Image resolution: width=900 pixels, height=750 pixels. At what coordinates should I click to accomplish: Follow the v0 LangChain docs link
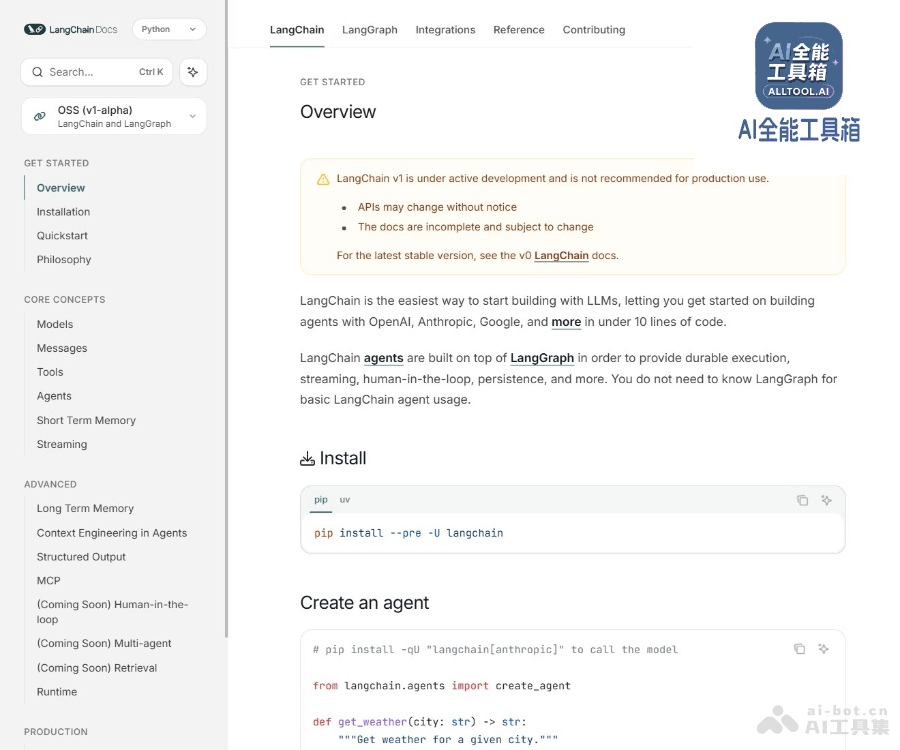[561, 255]
